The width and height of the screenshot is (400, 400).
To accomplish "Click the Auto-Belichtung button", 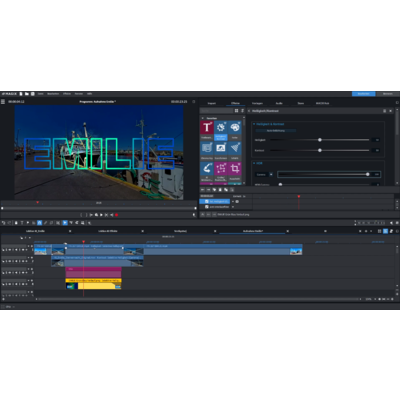I will click(x=276, y=131).
